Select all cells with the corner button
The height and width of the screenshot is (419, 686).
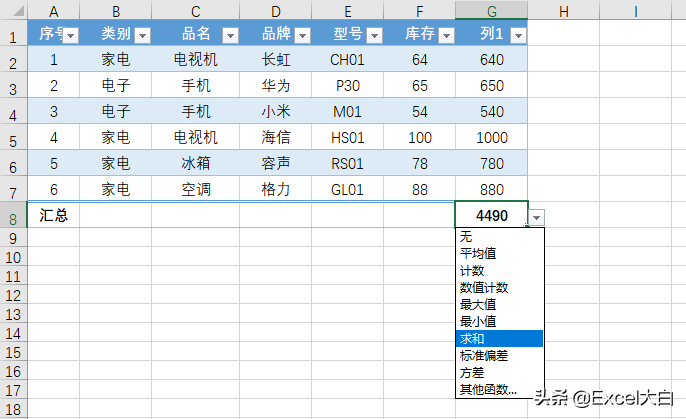click(x=14, y=10)
